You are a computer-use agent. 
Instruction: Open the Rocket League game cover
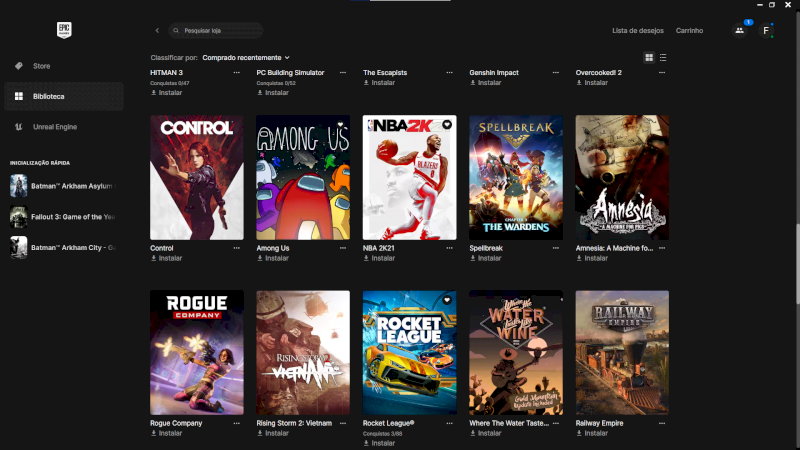click(410, 353)
